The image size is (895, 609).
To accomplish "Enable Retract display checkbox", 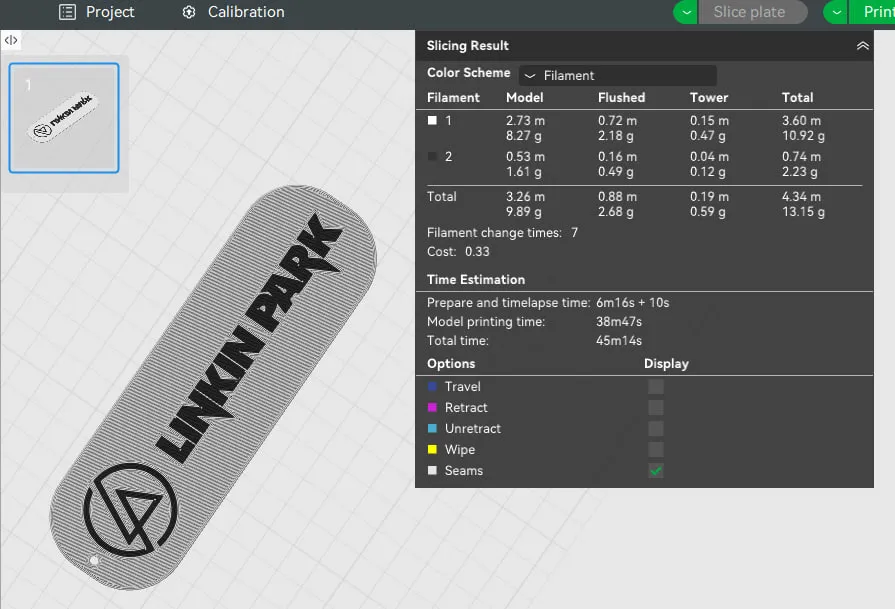I will pyautogui.click(x=656, y=408).
